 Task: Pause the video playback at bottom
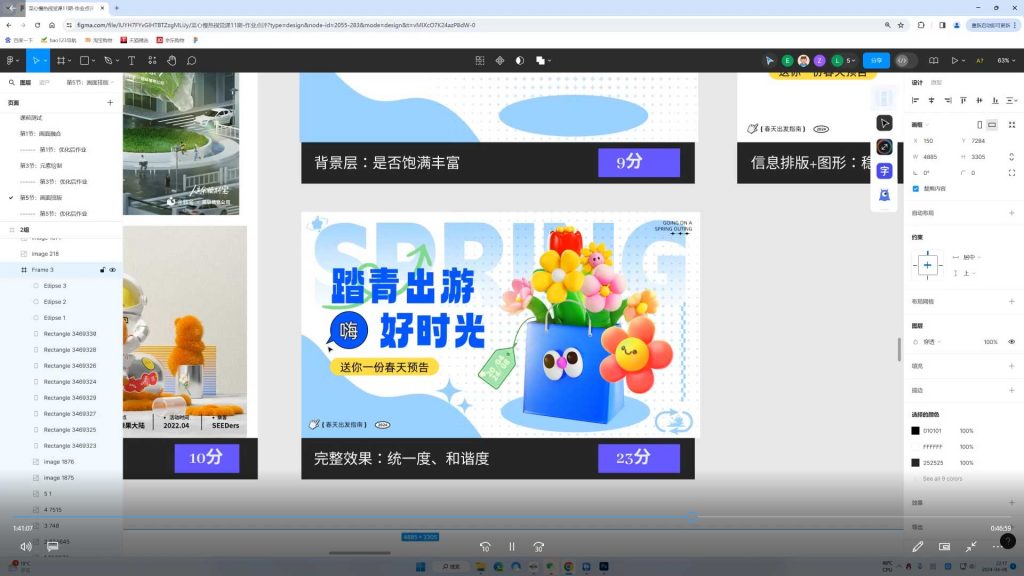(x=511, y=546)
